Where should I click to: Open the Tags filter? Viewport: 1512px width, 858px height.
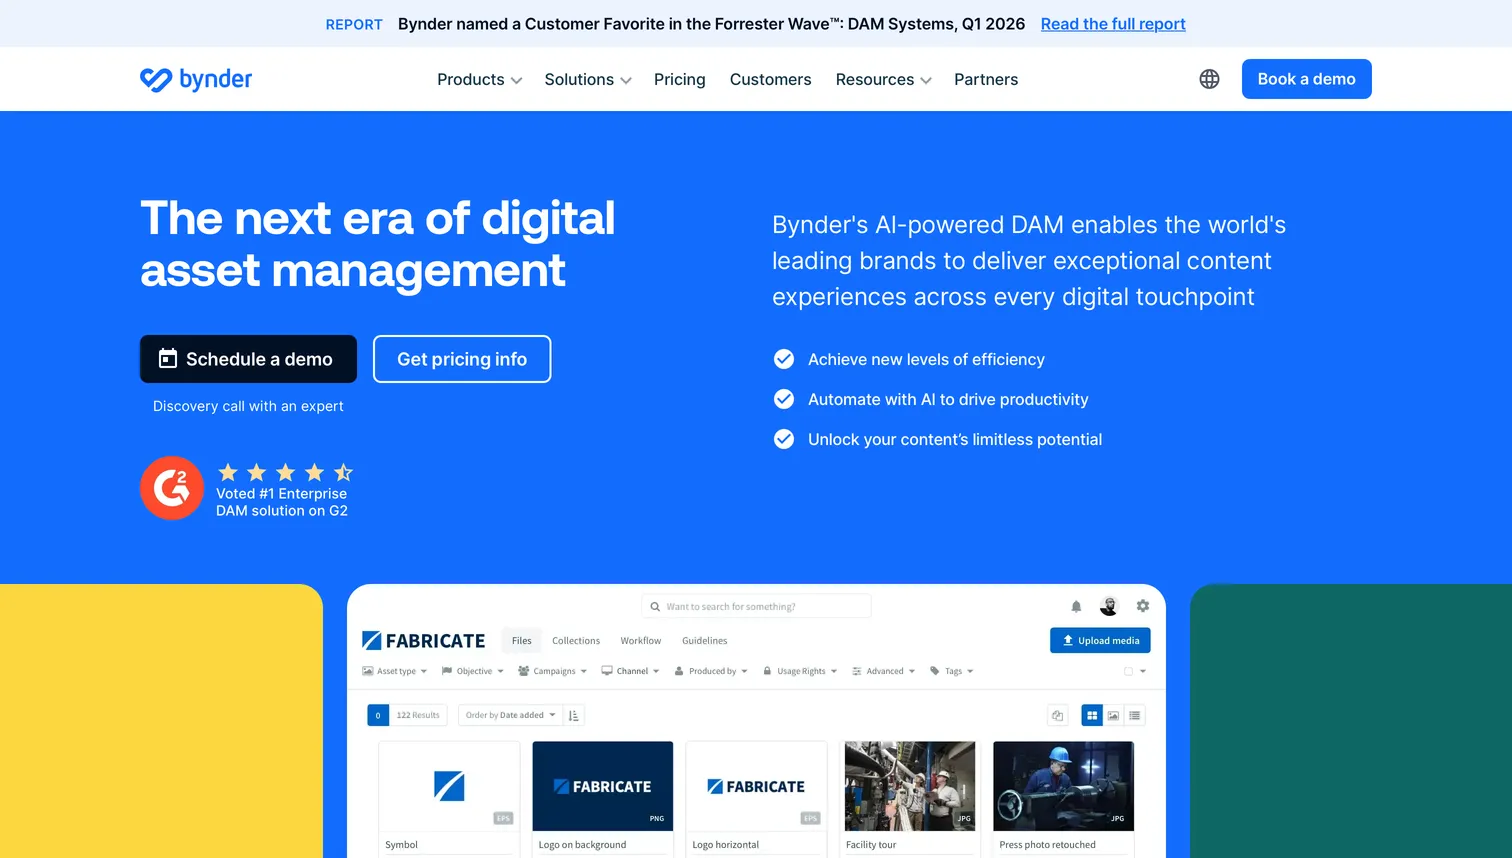coord(952,671)
